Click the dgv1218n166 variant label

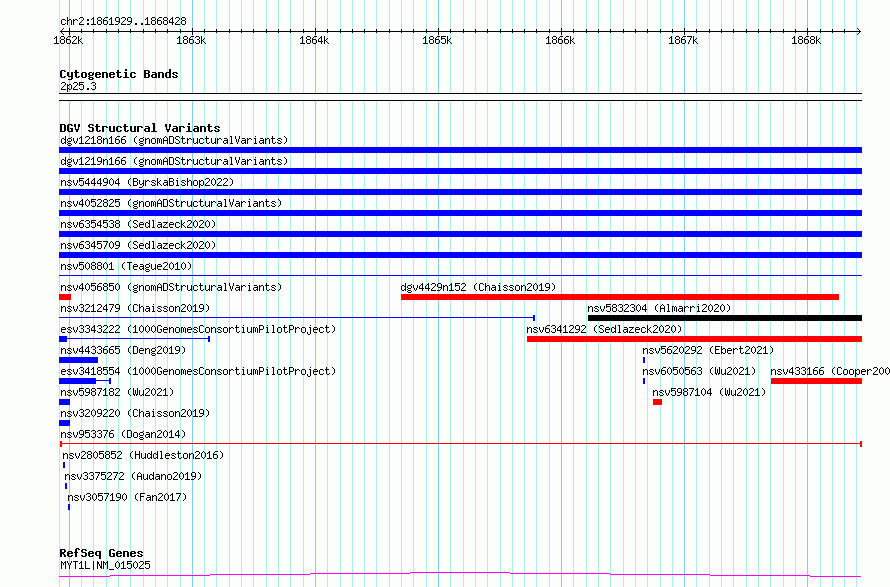point(174,140)
